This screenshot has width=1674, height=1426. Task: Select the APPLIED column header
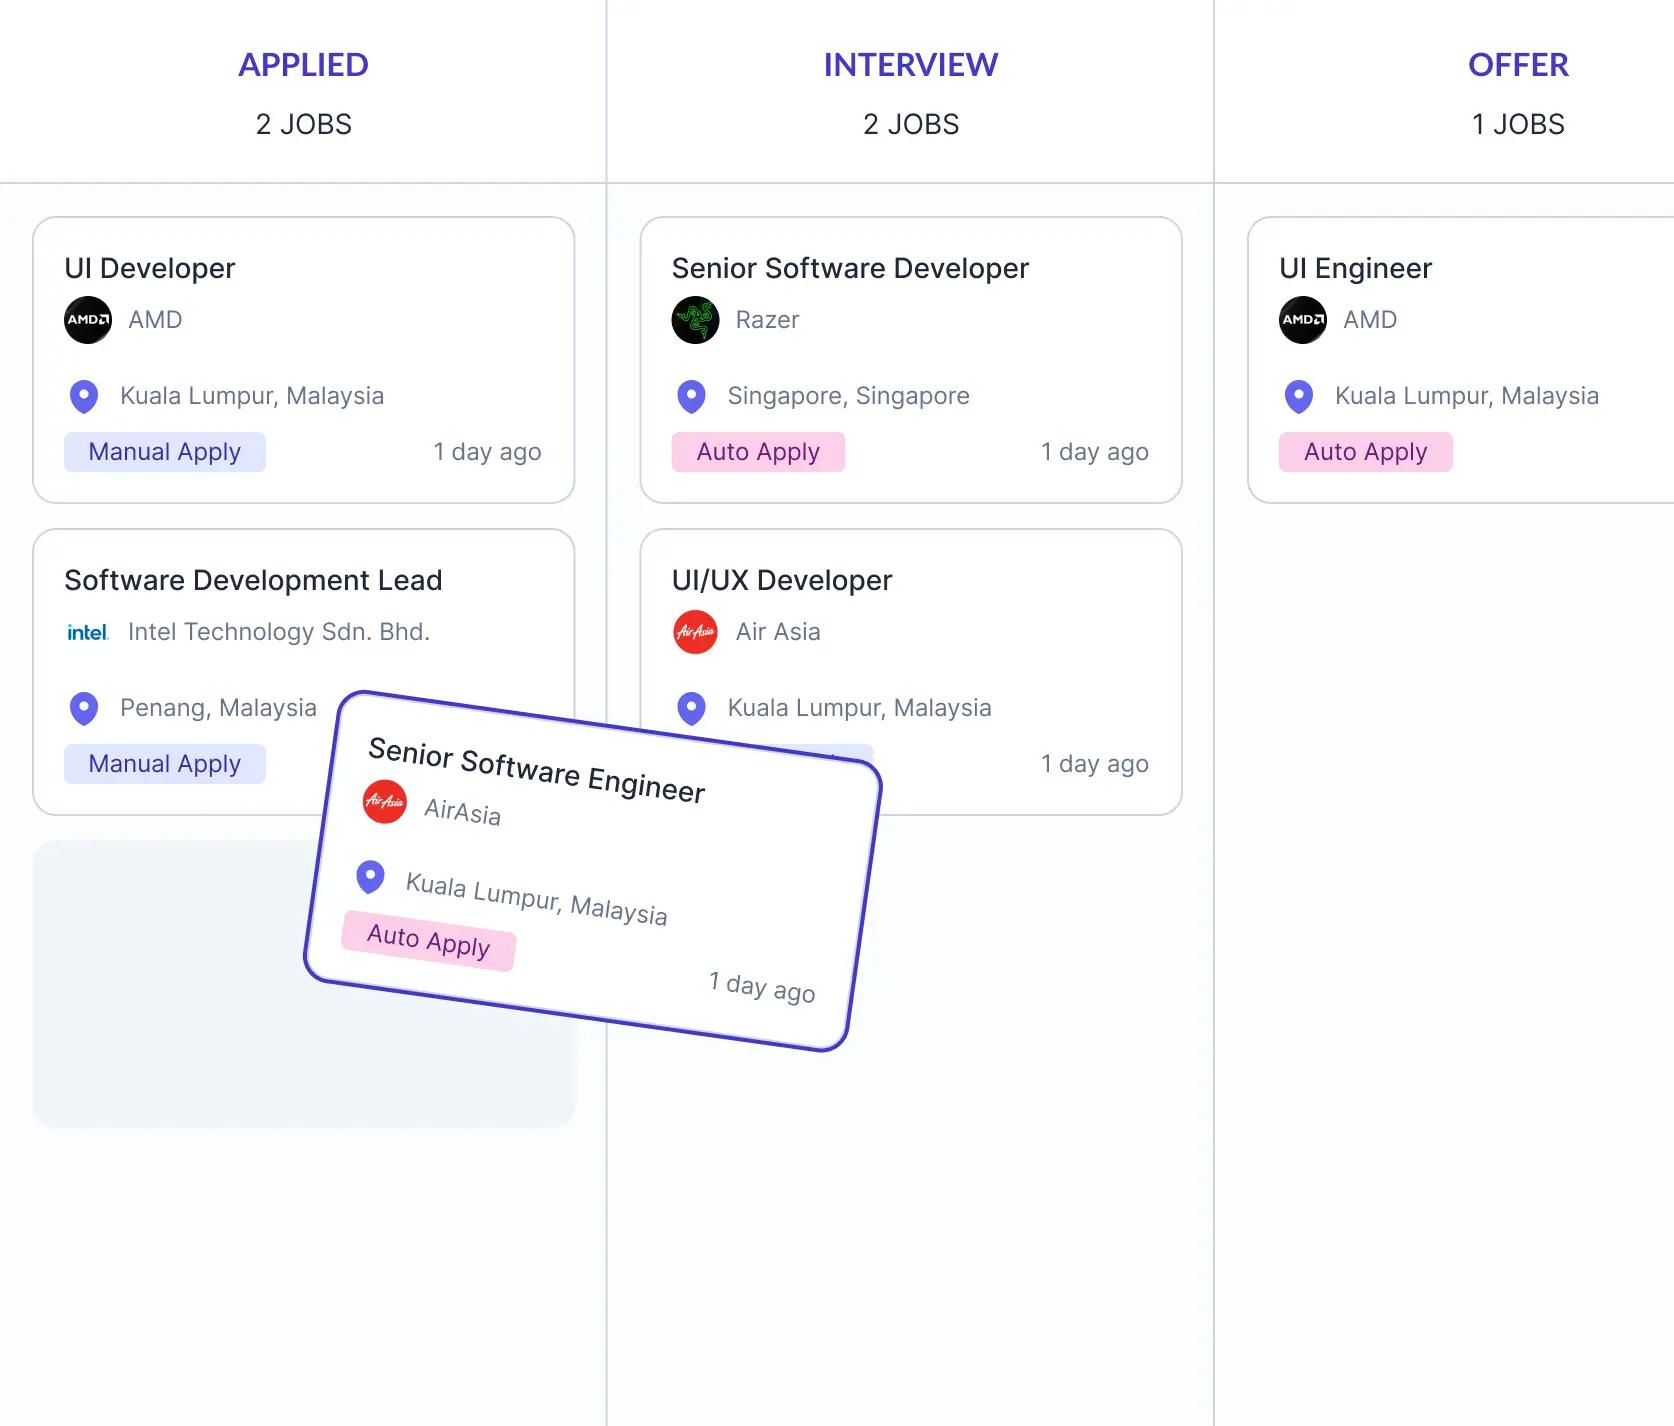(x=303, y=64)
